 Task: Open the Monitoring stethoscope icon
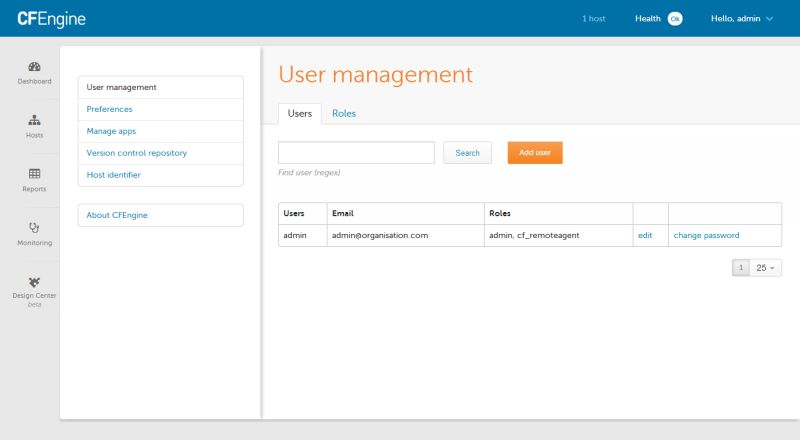pyautogui.click(x=34, y=228)
